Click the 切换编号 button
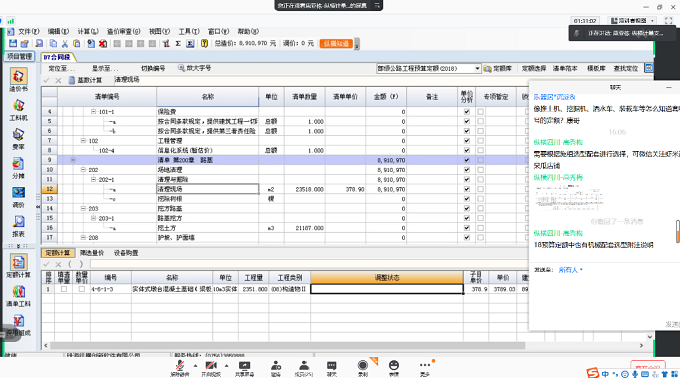The height and width of the screenshot is (378, 680). click(x=153, y=68)
